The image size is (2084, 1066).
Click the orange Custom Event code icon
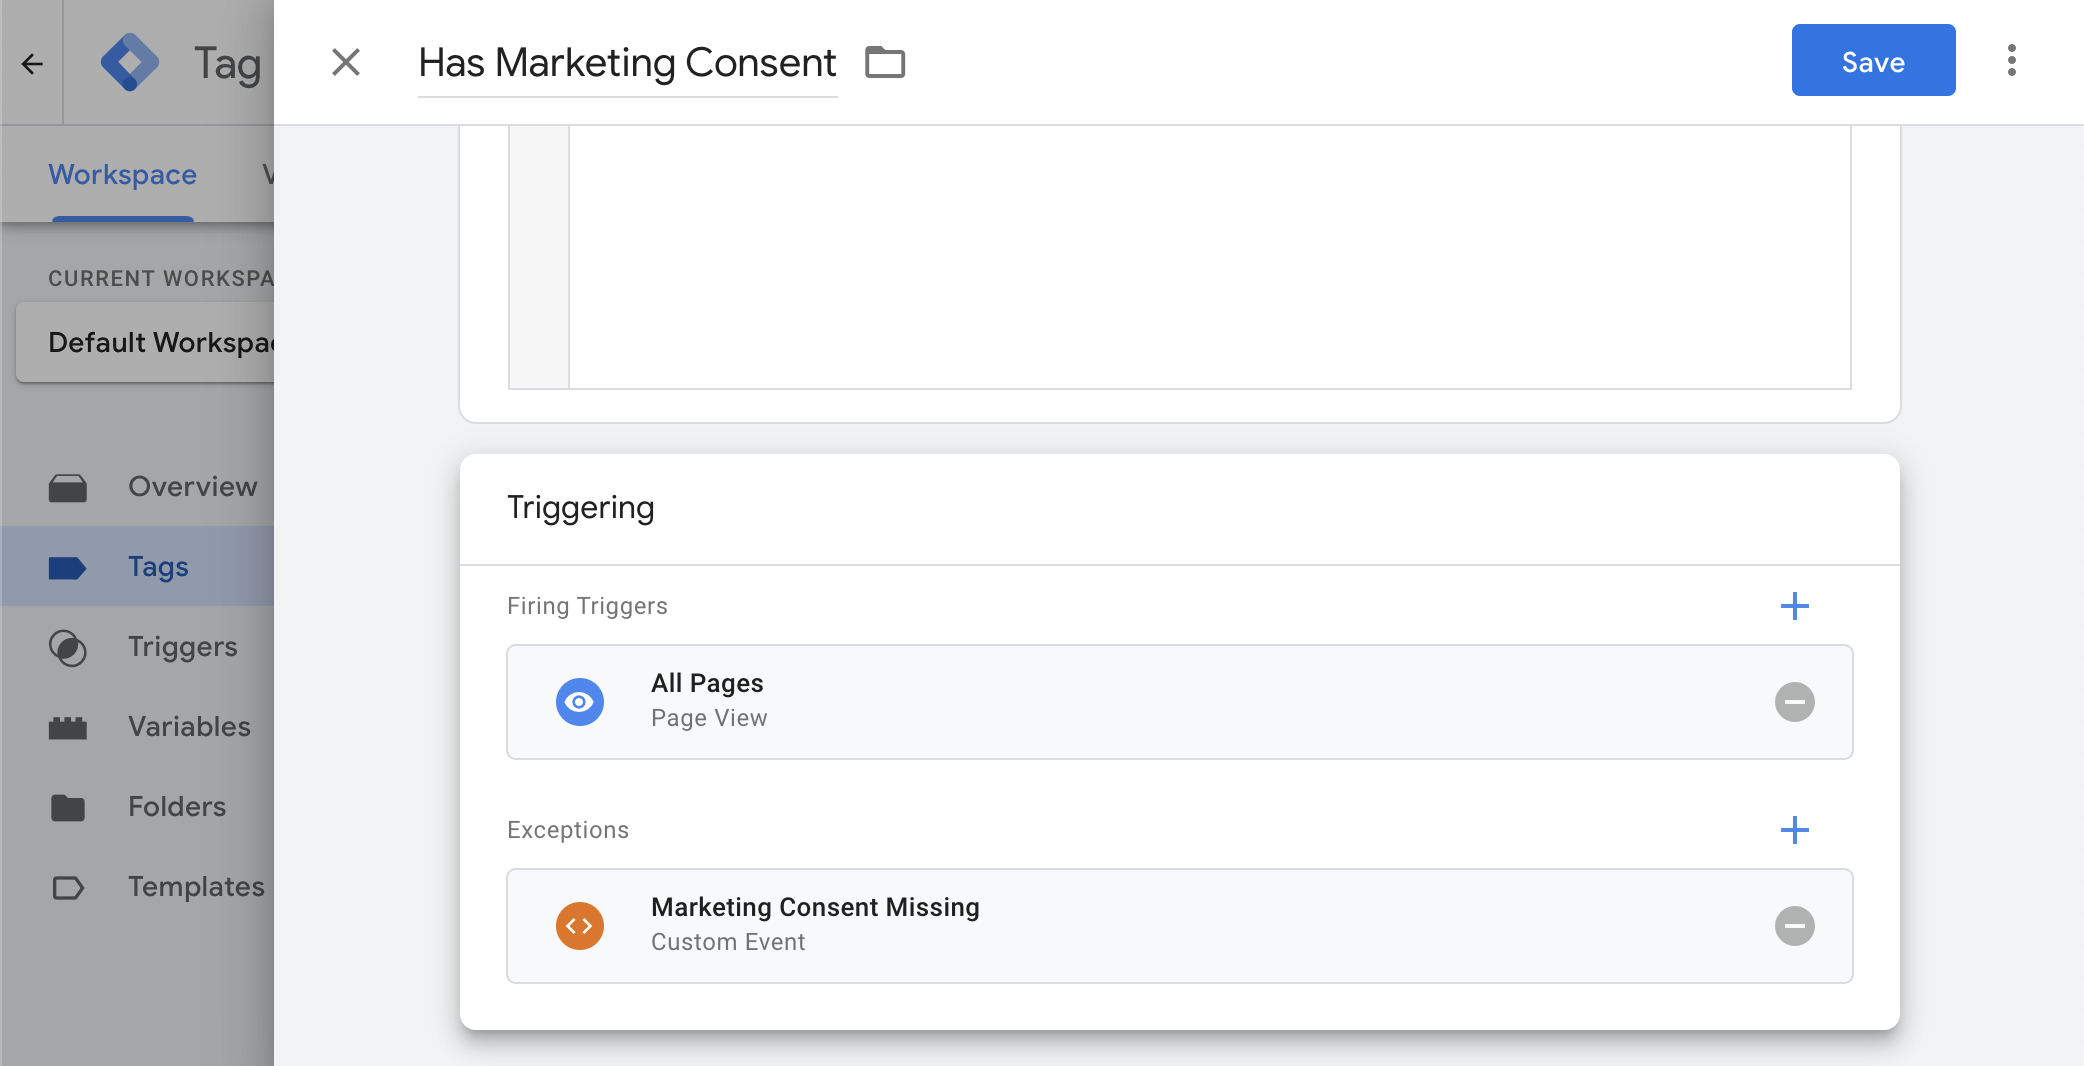click(x=580, y=926)
